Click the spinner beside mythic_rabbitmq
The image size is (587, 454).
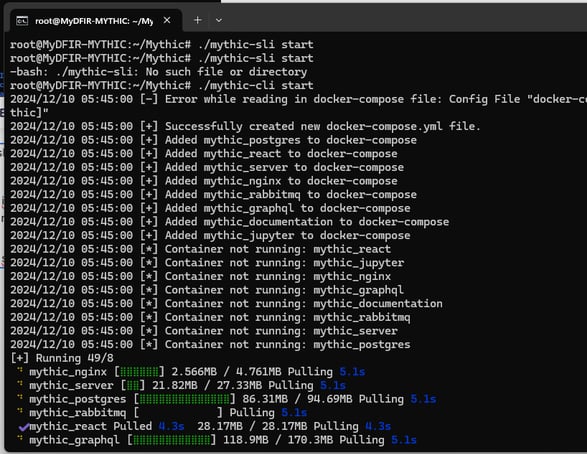coord(20,411)
